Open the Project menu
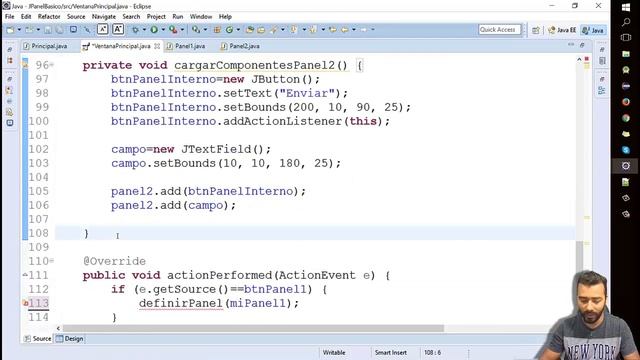 [156, 17]
